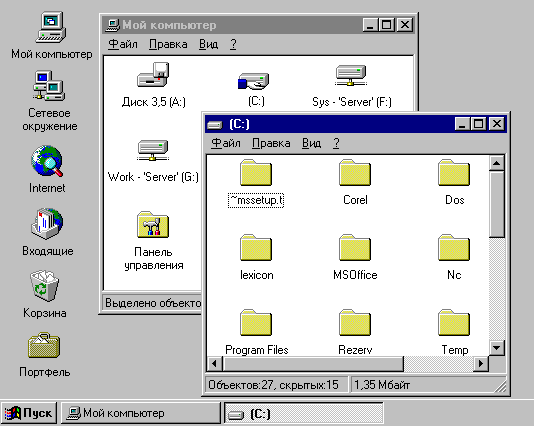Select the Портфель briefcase desktop icon
This screenshot has width=535, height=427.
pyautogui.click(x=44, y=345)
